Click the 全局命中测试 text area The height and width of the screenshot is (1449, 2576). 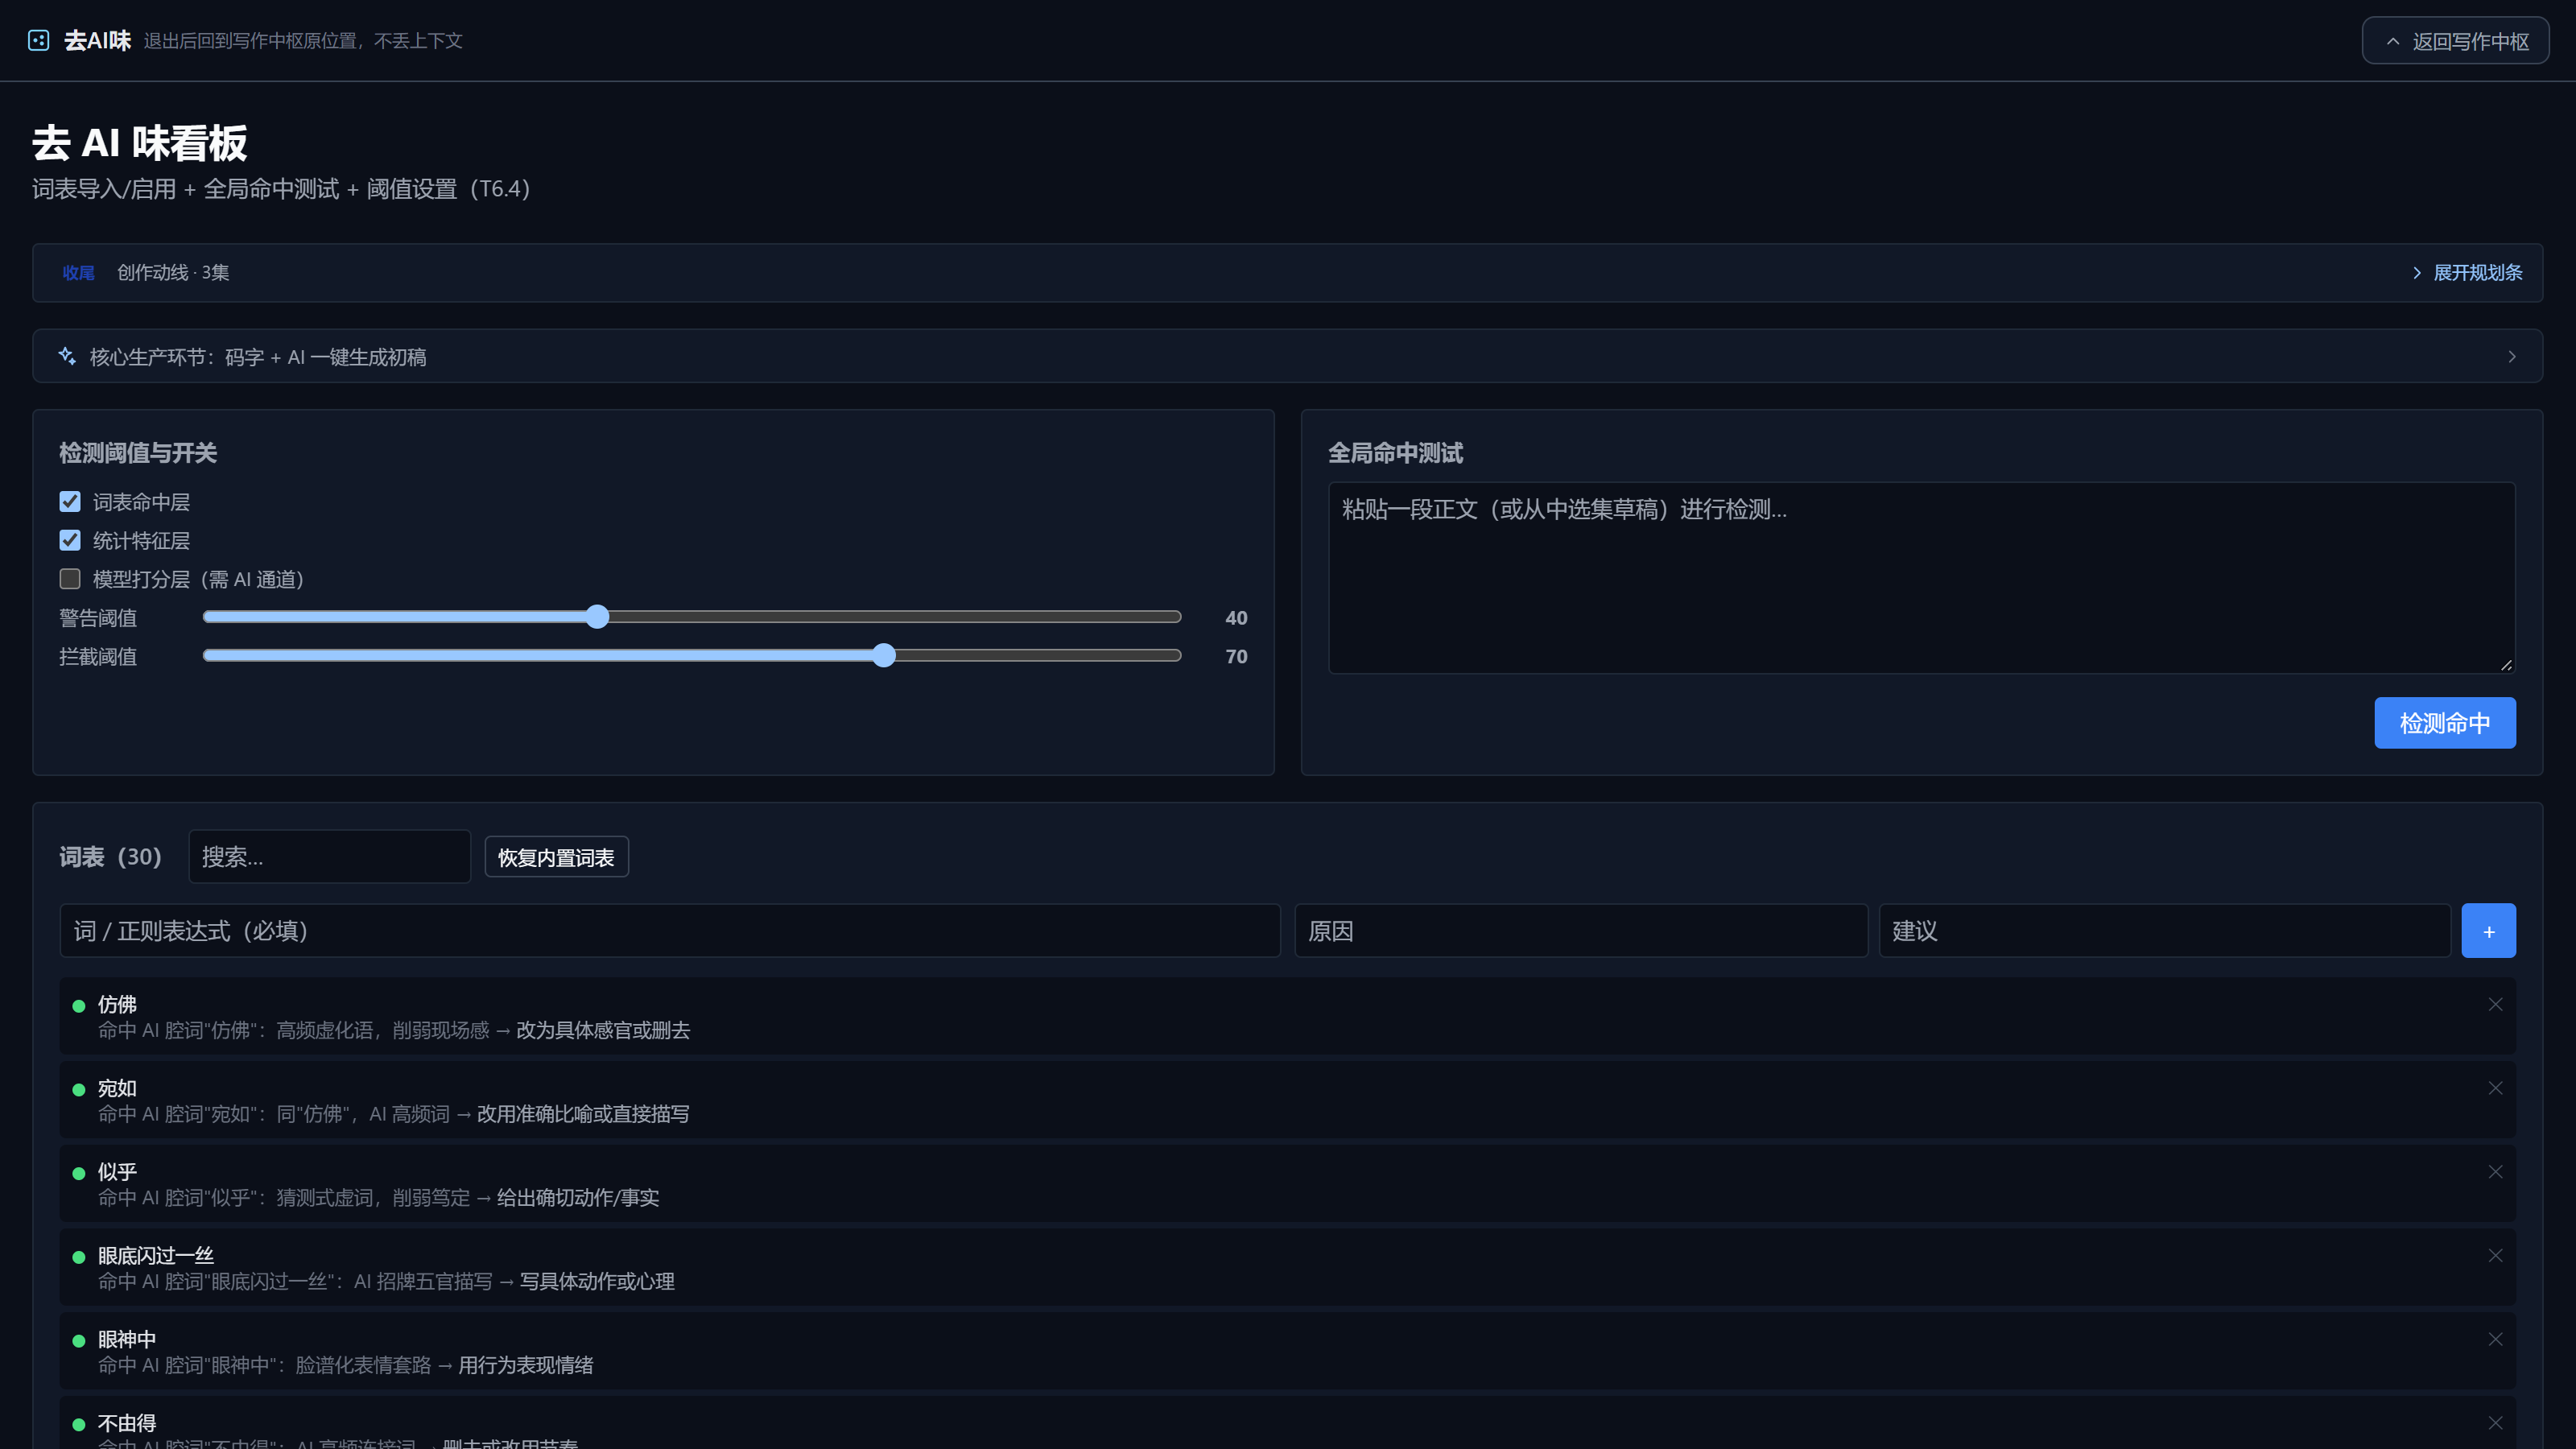pyautogui.click(x=1921, y=578)
